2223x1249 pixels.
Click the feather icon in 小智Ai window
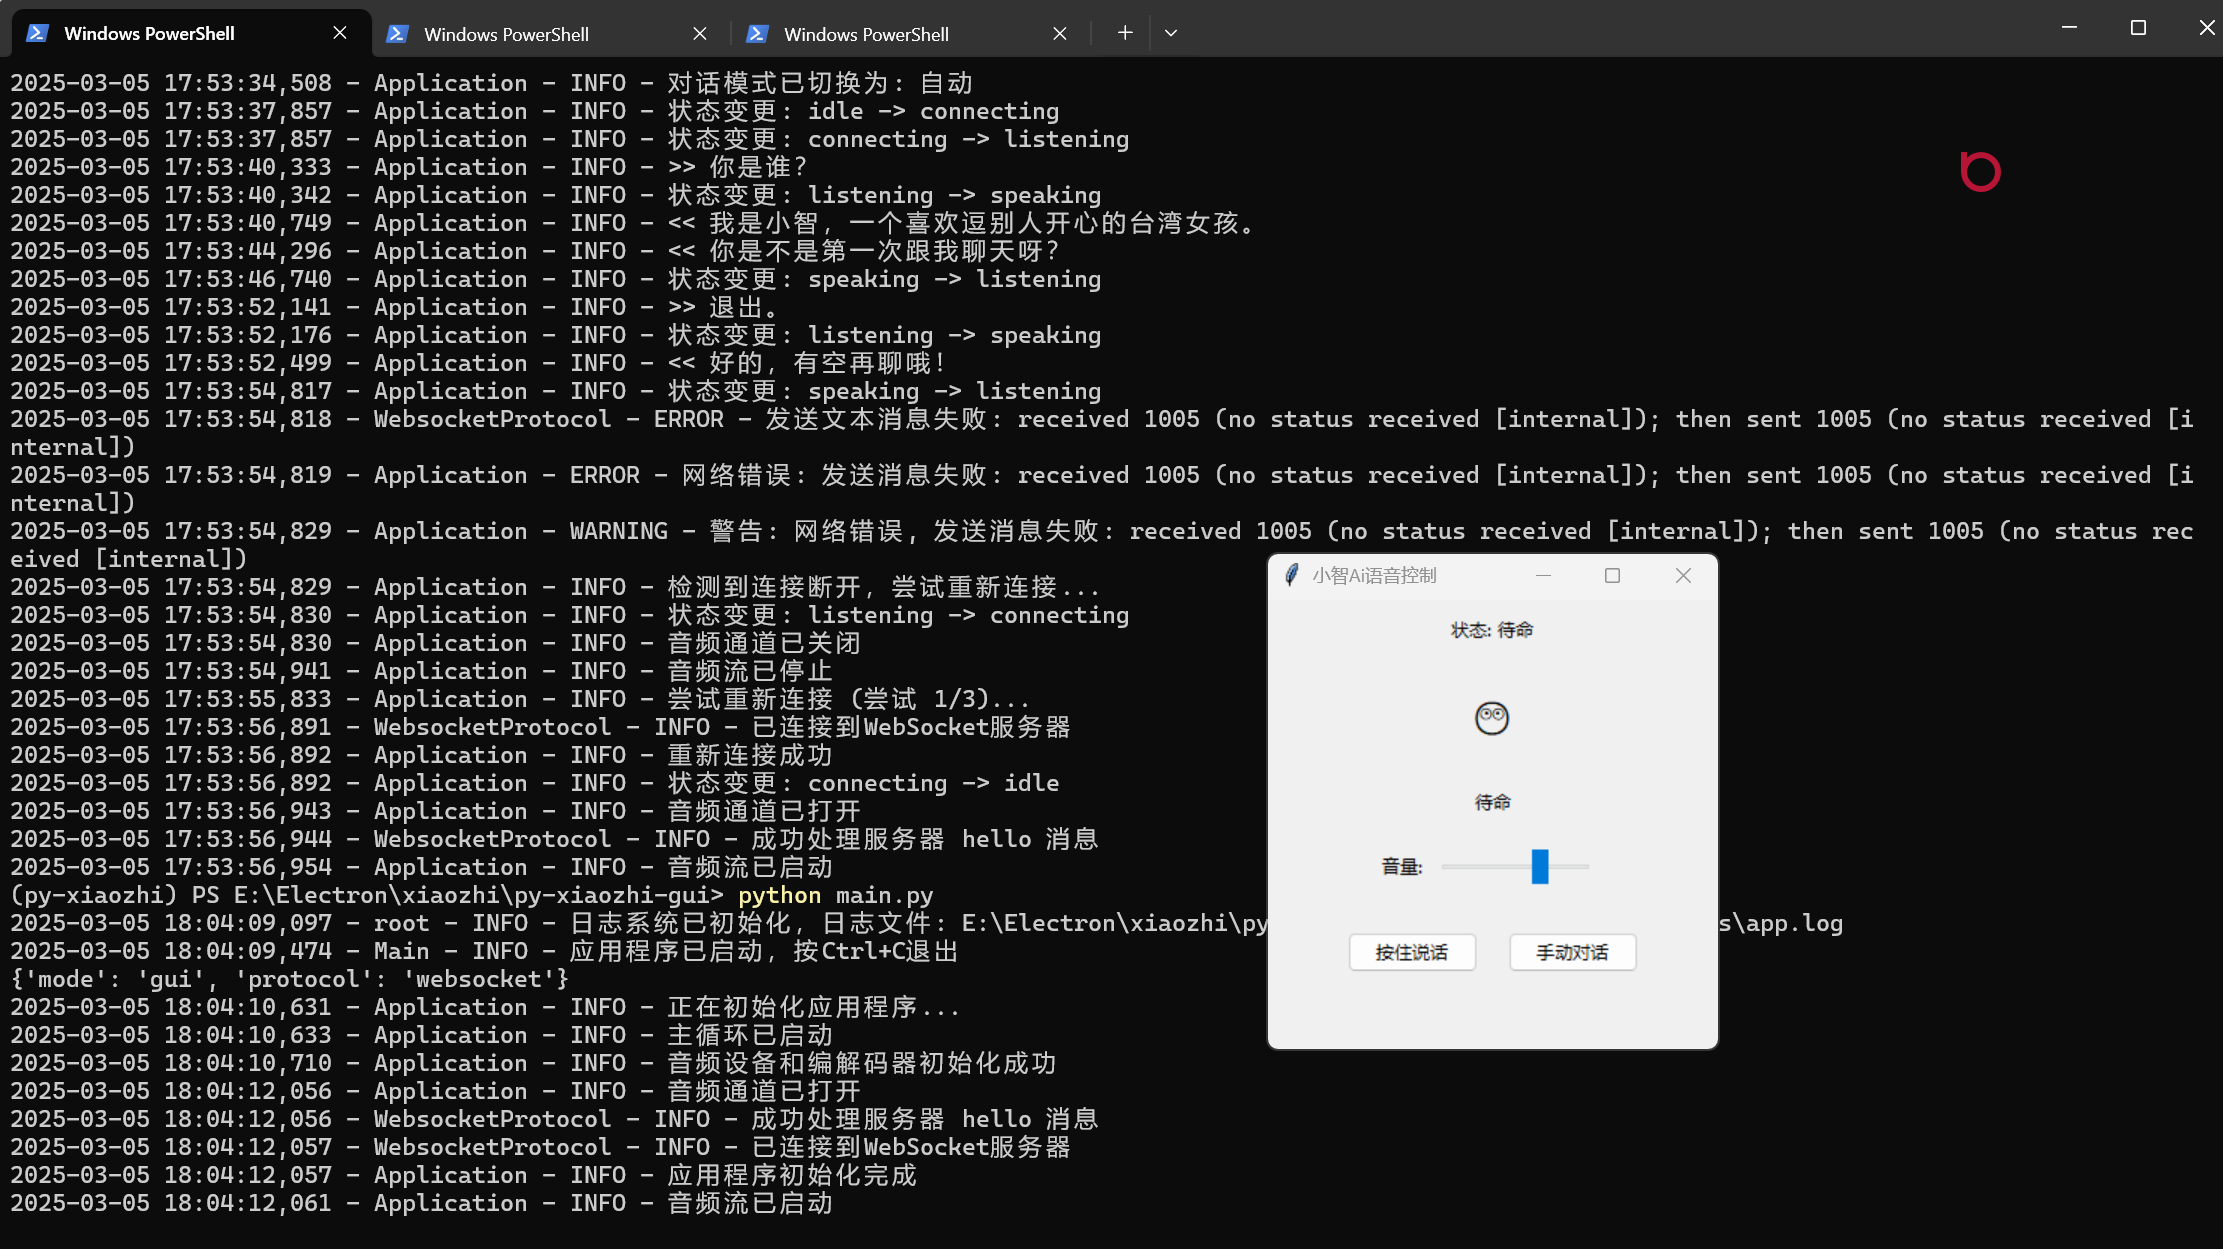click(x=1291, y=575)
